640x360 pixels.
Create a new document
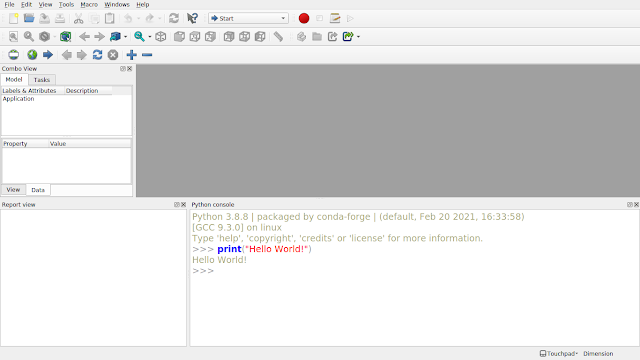click(13, 18)
